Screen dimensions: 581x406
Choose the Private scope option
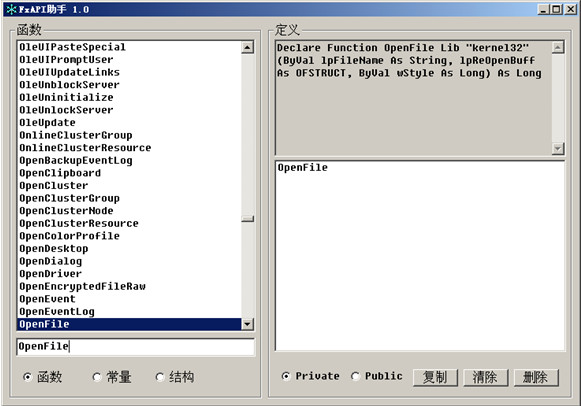pyautogui.click(x=286, y=376)
